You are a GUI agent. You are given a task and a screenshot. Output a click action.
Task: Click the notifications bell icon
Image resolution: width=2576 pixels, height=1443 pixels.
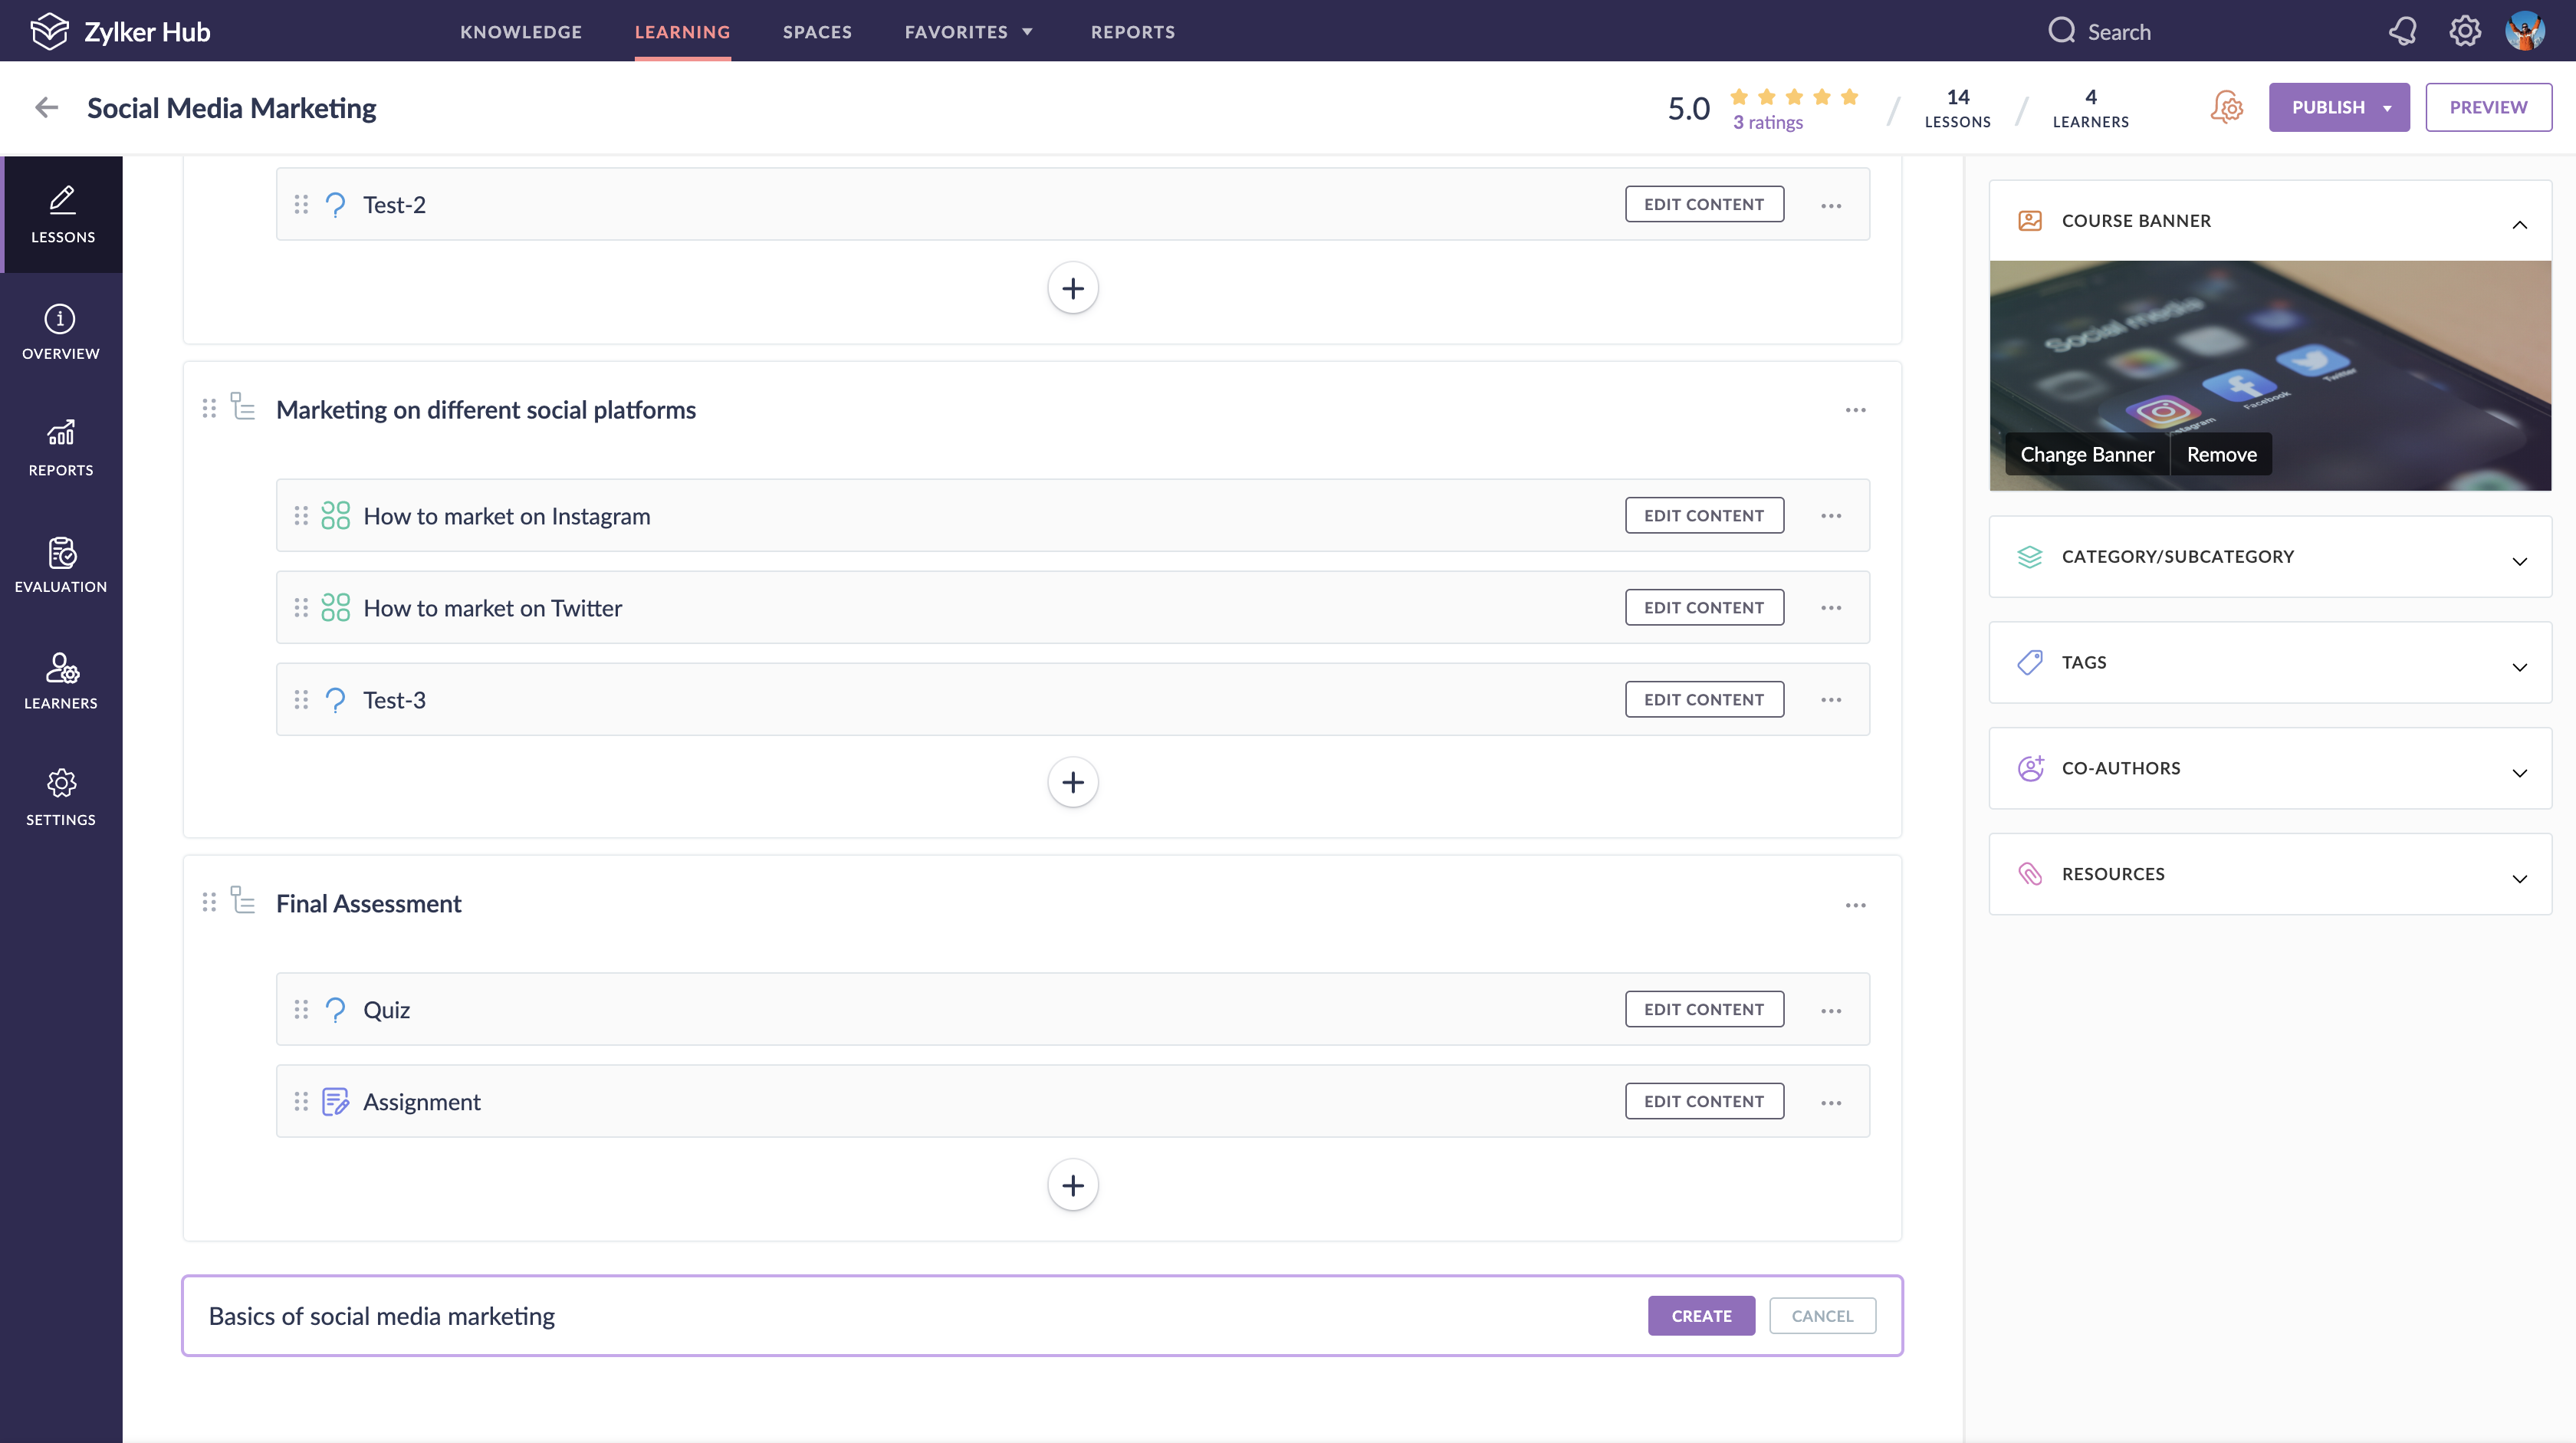click(x=2402, y=31)
